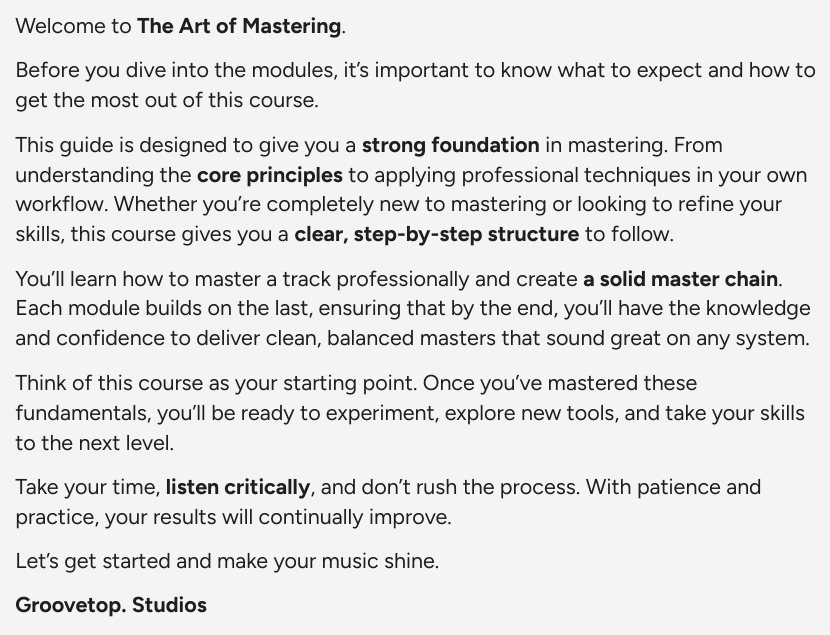
Task: Click the "Groovetop. Studios" signature
Action: [111, 605]
